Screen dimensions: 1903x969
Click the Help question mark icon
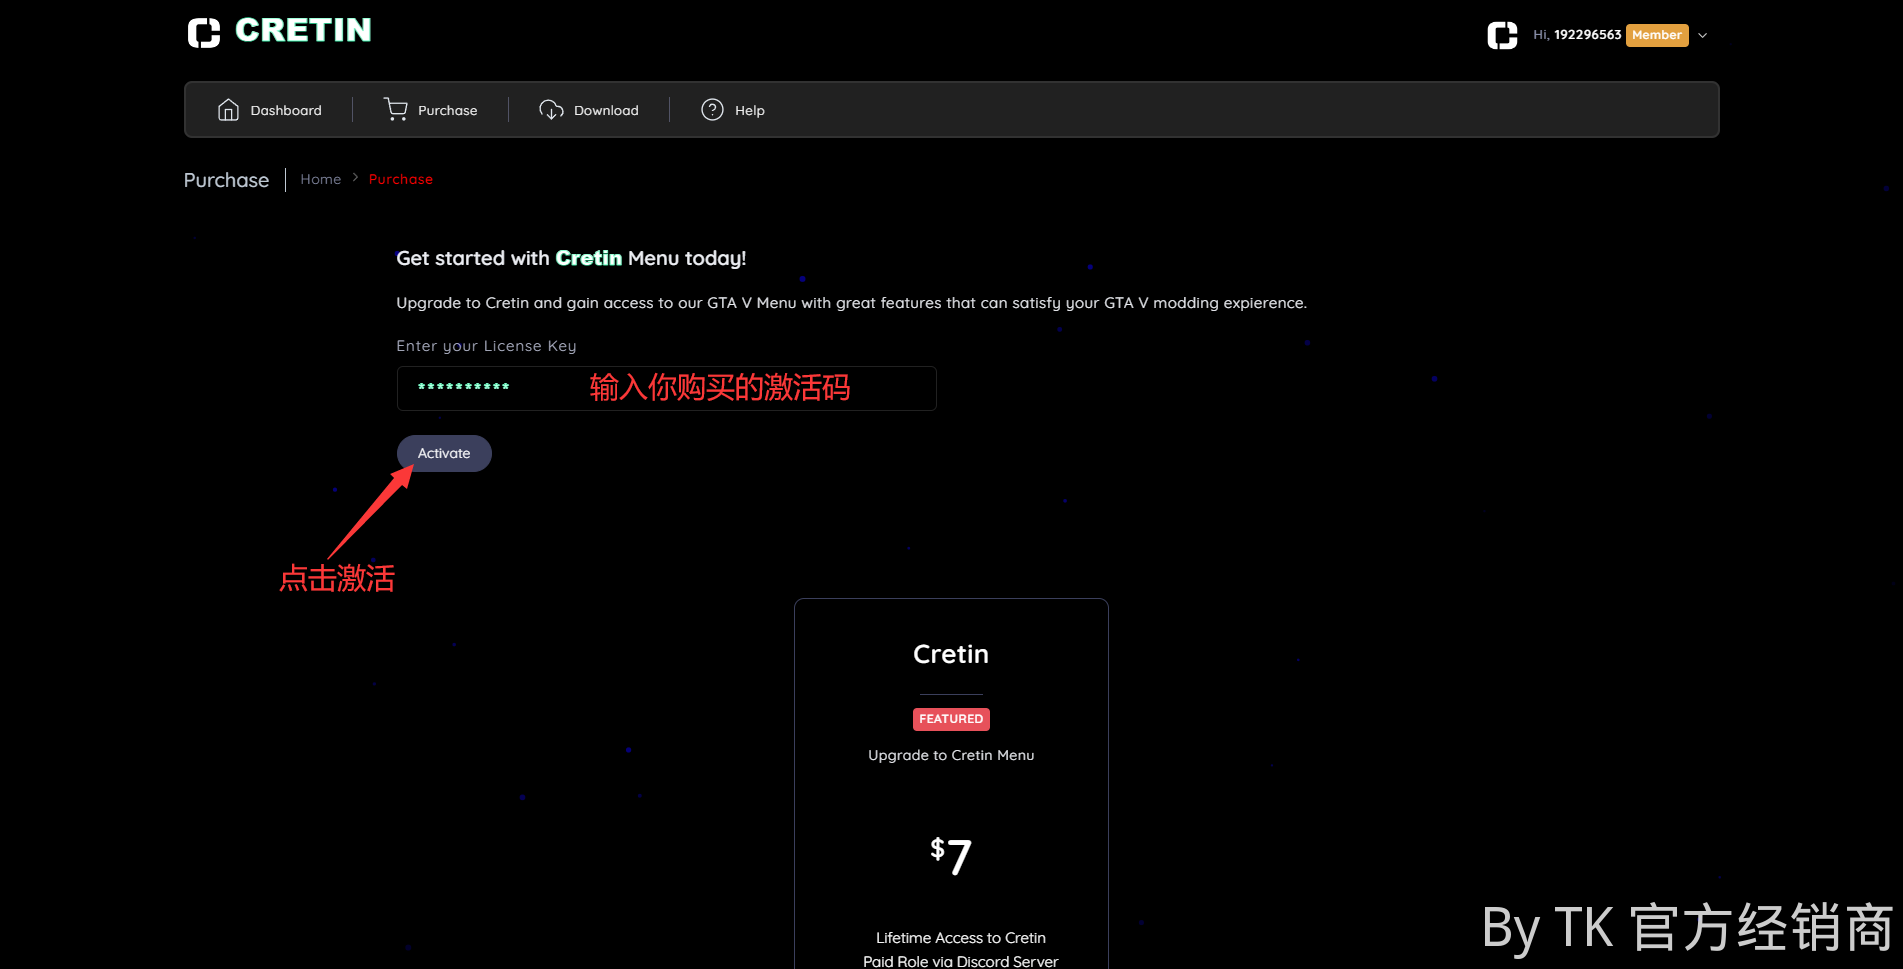point(712,110)
